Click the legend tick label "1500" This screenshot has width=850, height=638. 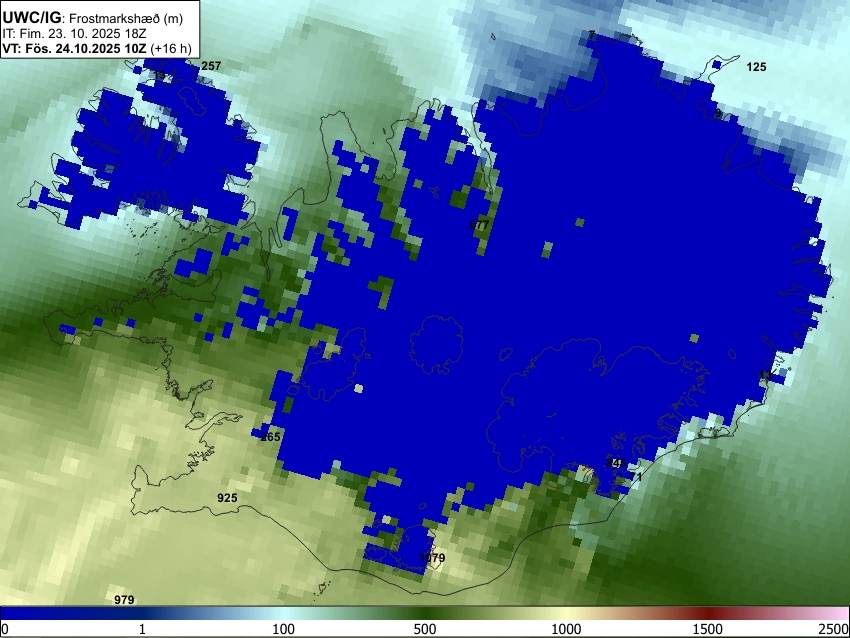point(708,629)
